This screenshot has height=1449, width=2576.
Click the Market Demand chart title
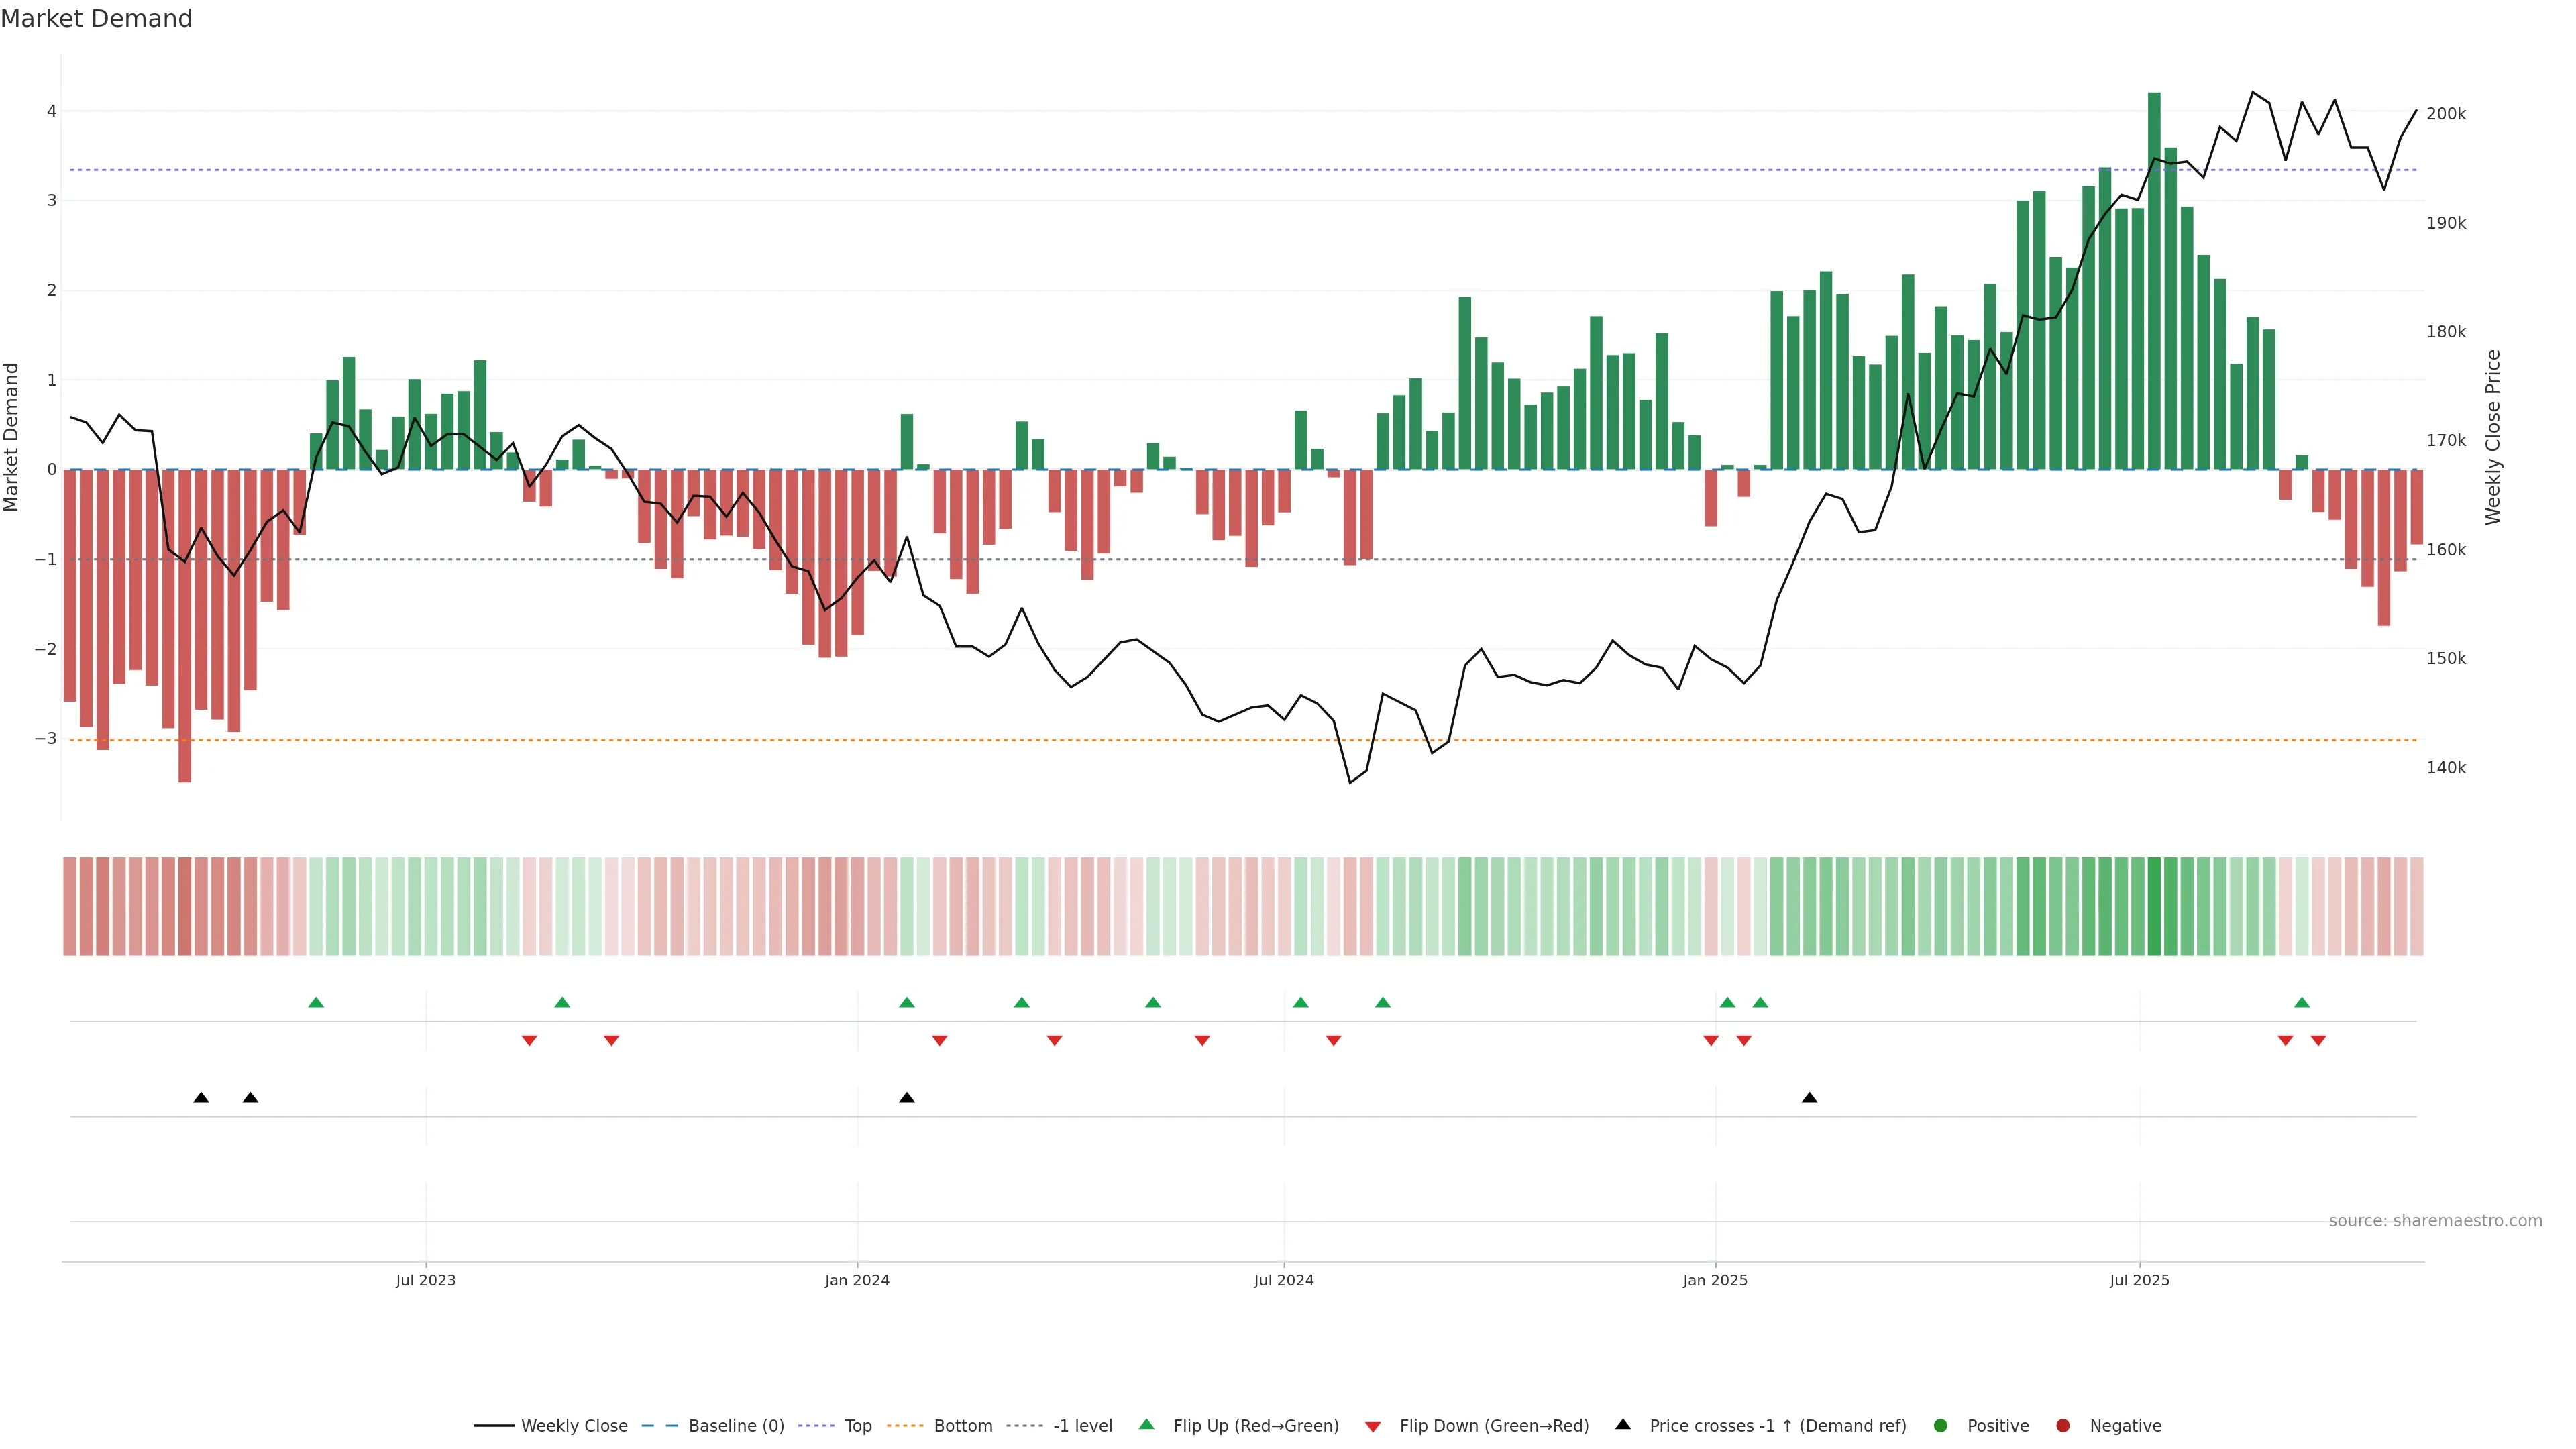(96, 18)
